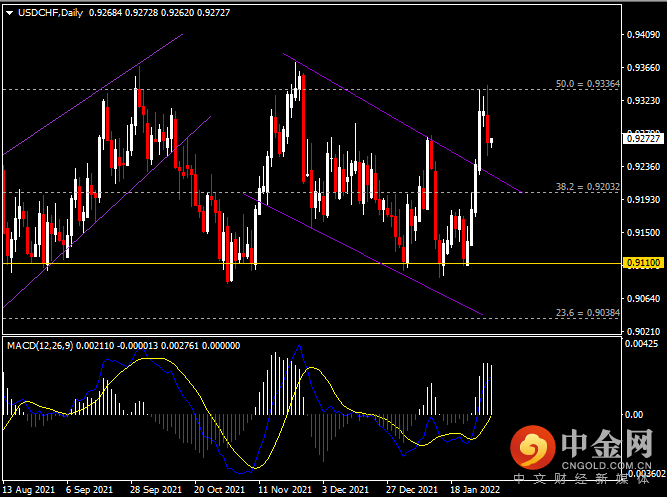Click the 13 Aug 2021 date label

(29, 489)
